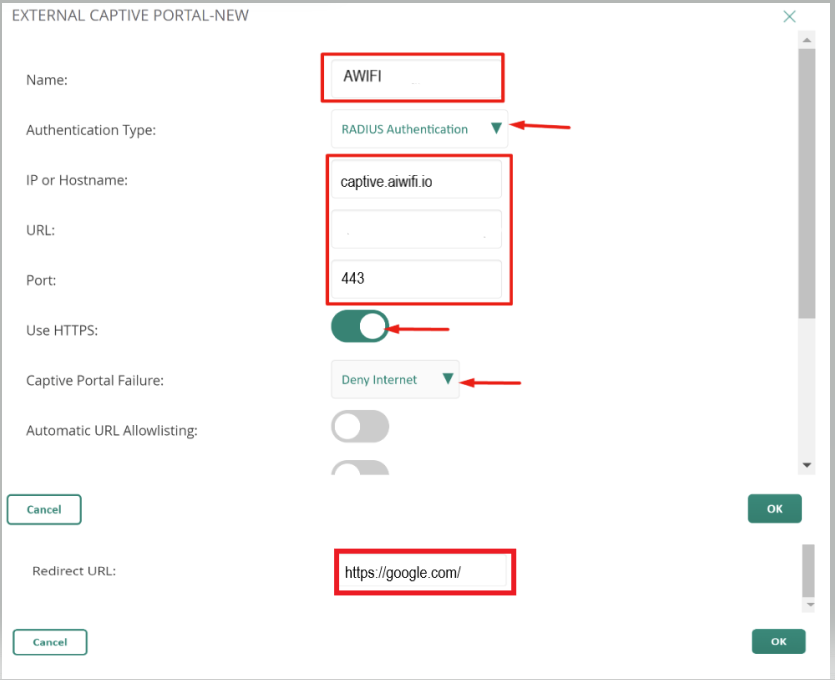The width and height of the screenshot is (835, 680).
Task: Click the empty URL input field
Action: 416,230
